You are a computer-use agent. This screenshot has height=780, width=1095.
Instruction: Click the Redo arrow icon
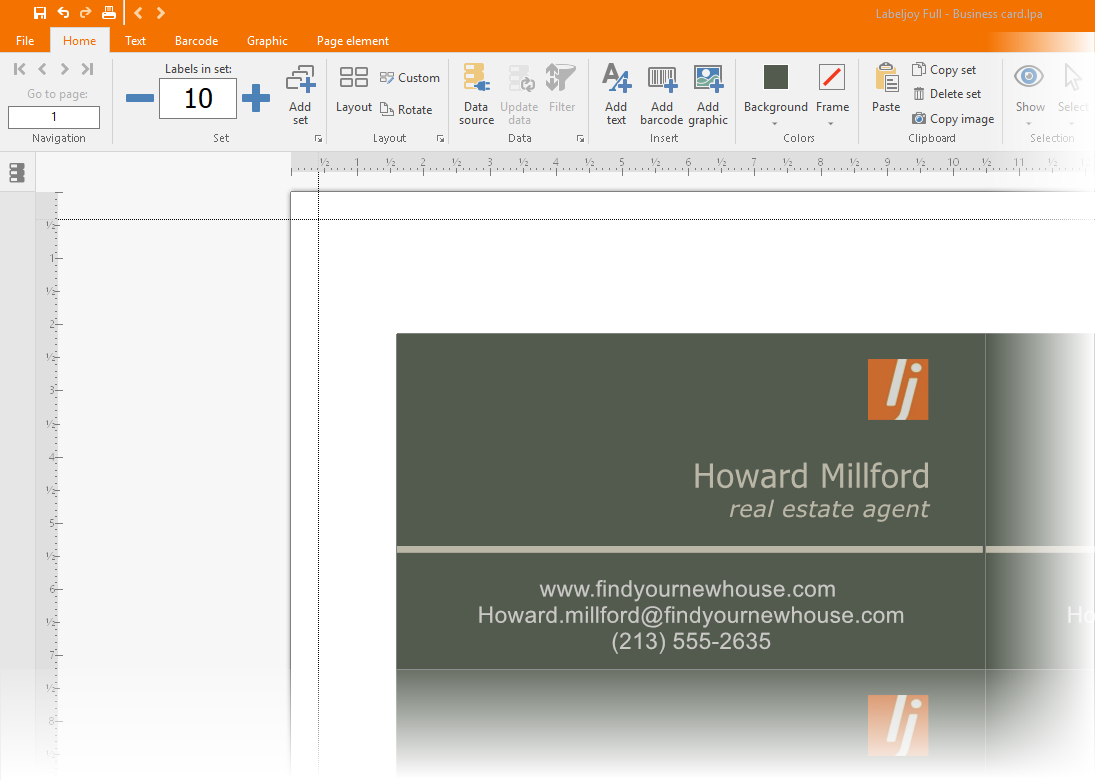pos(85,13)
